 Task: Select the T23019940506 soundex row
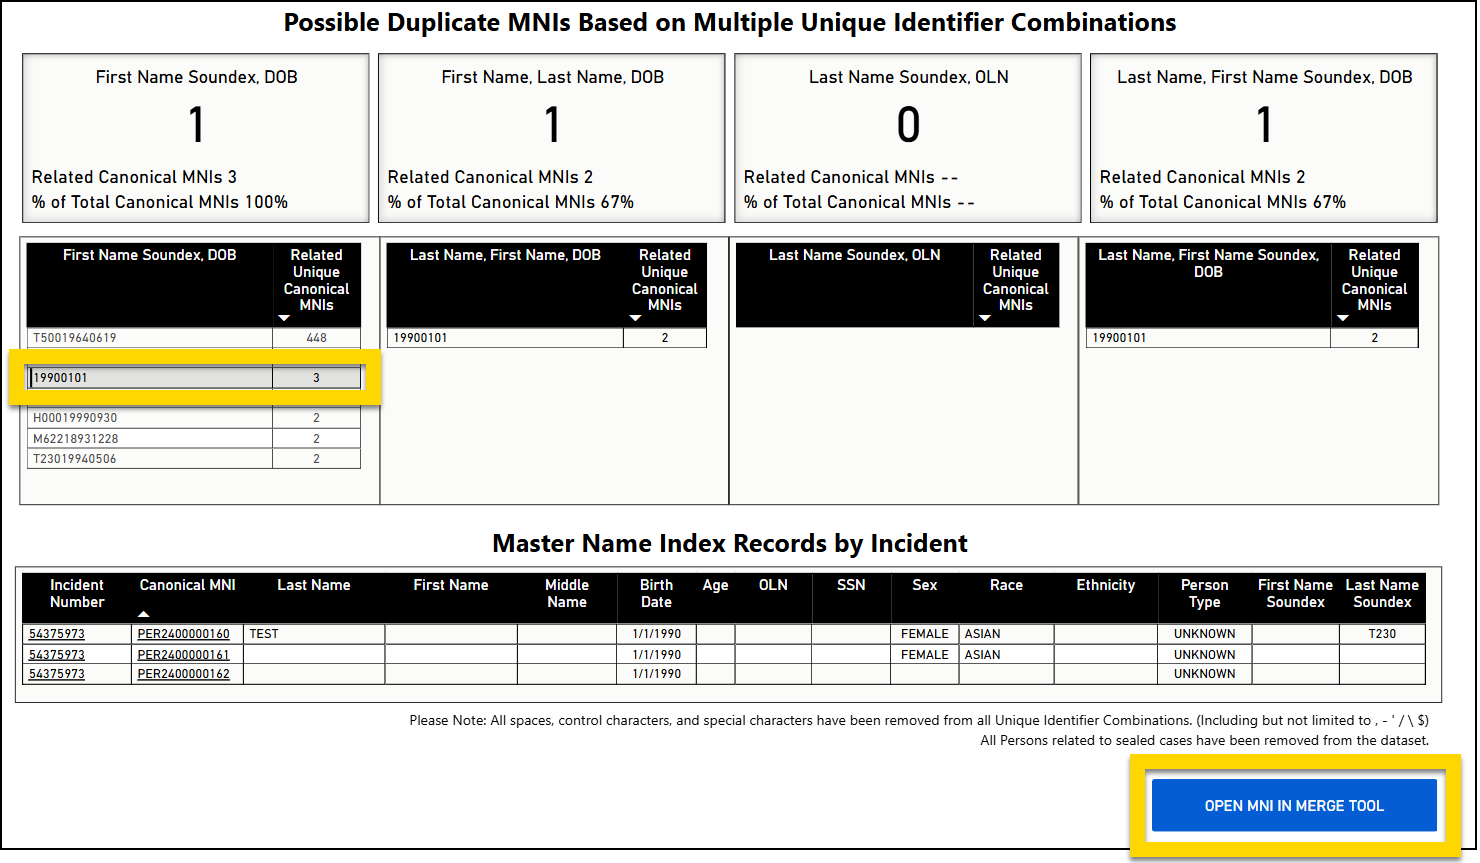[148, 458]
